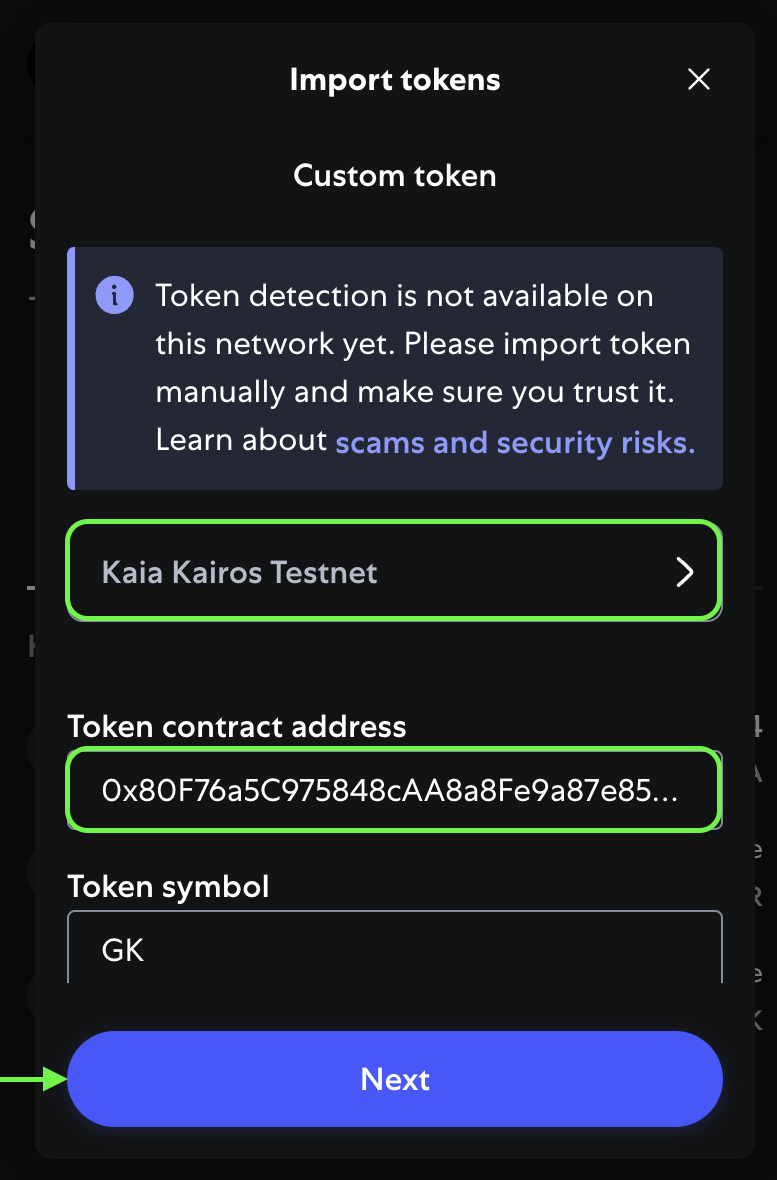Click the purple accent bar of the notice
This screenshot has width=777, height=1180.
(71, 368)
